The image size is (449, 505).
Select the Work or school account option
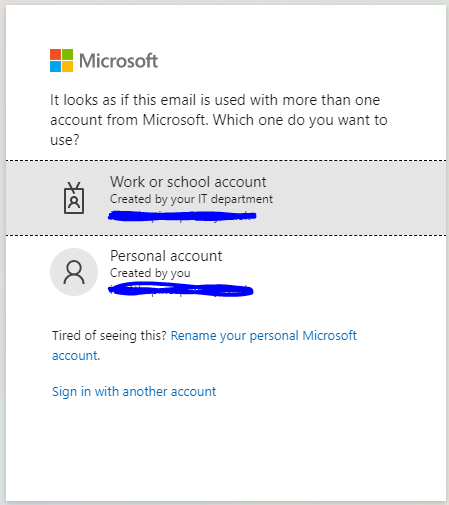[x=226, y=198]
